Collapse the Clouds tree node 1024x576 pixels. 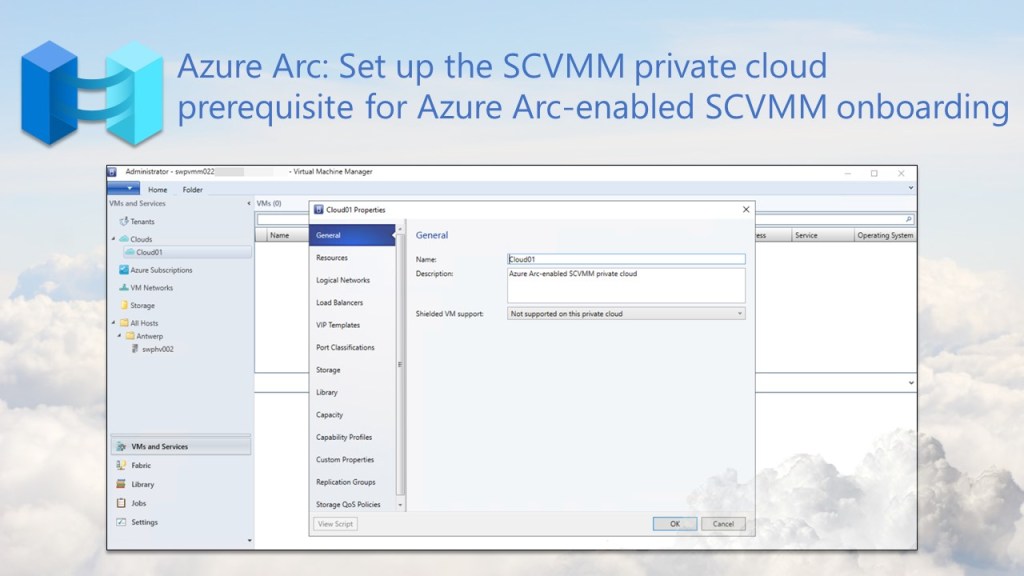(x=113, y=239)
